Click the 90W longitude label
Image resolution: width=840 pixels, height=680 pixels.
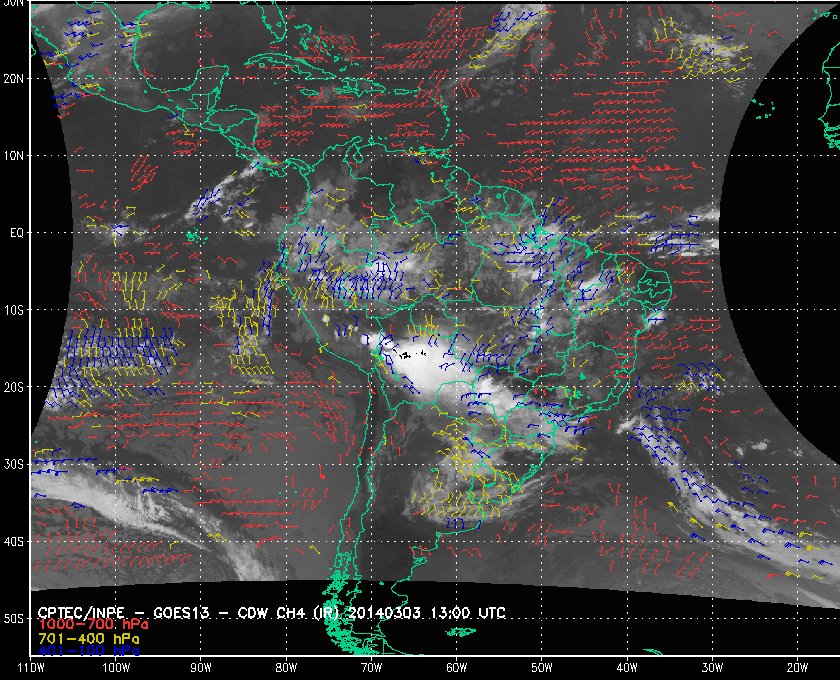pos(201,668)
